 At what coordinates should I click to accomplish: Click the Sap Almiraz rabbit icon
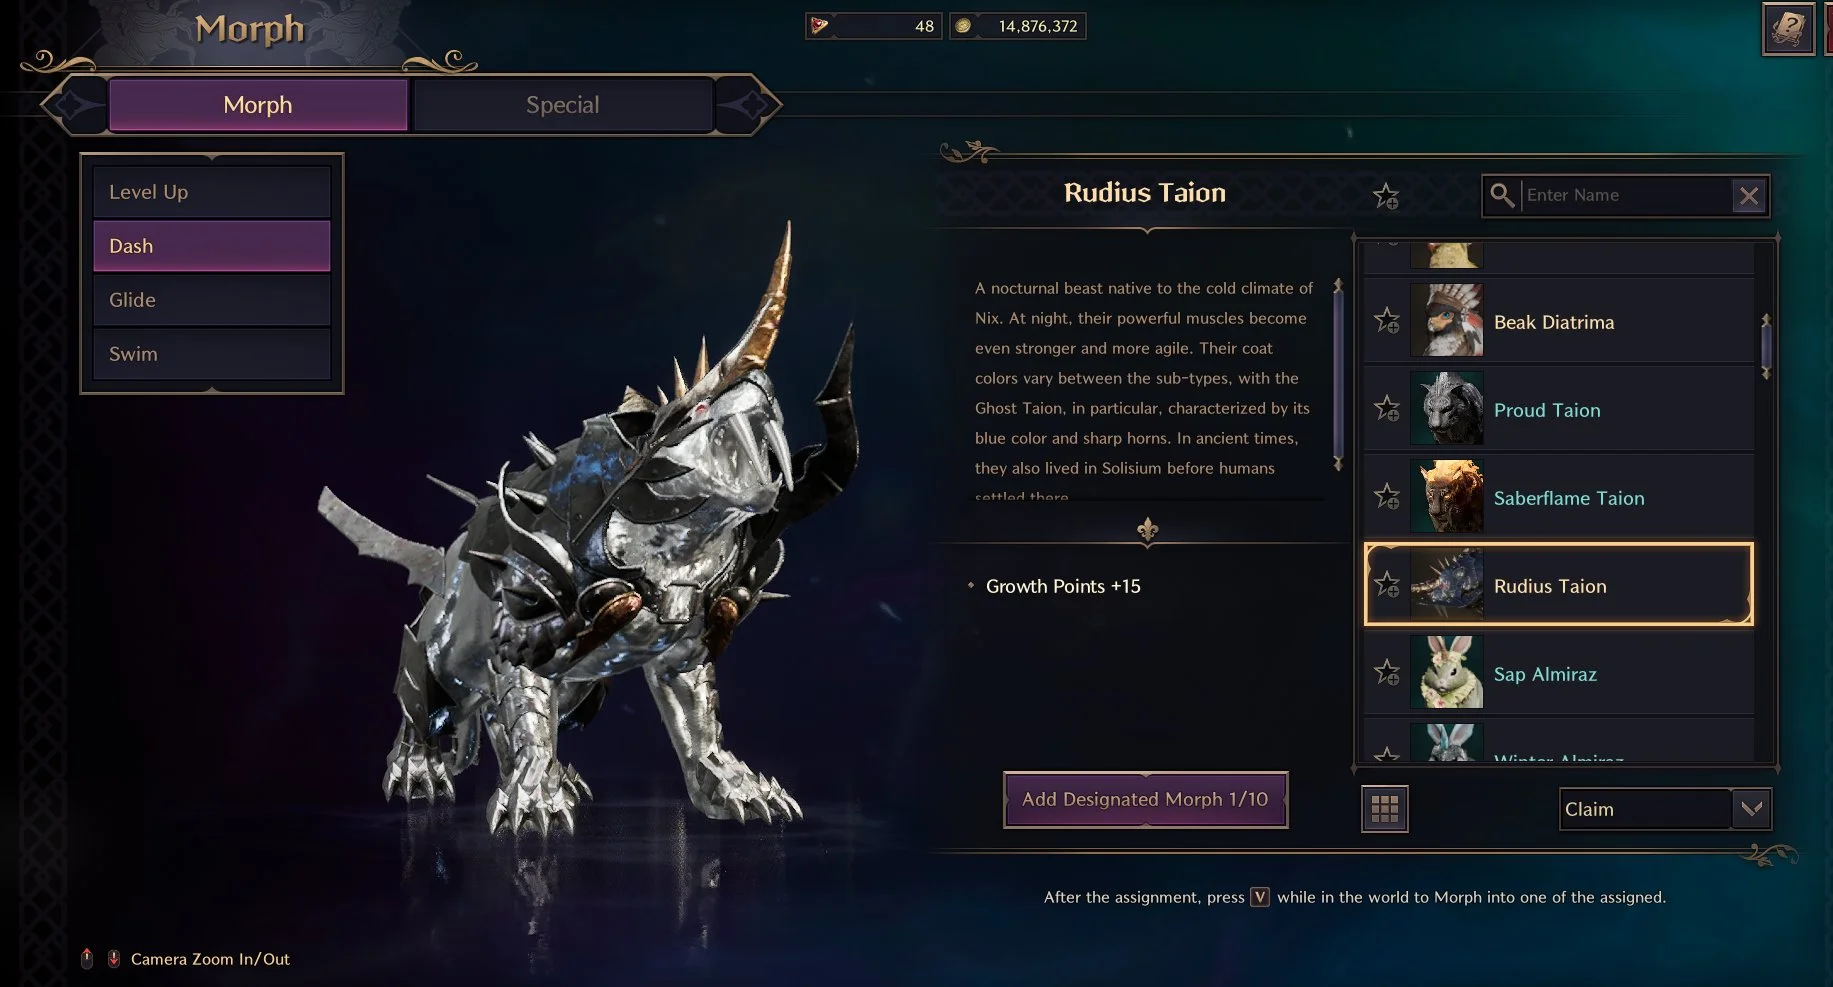coord(1446,673)
